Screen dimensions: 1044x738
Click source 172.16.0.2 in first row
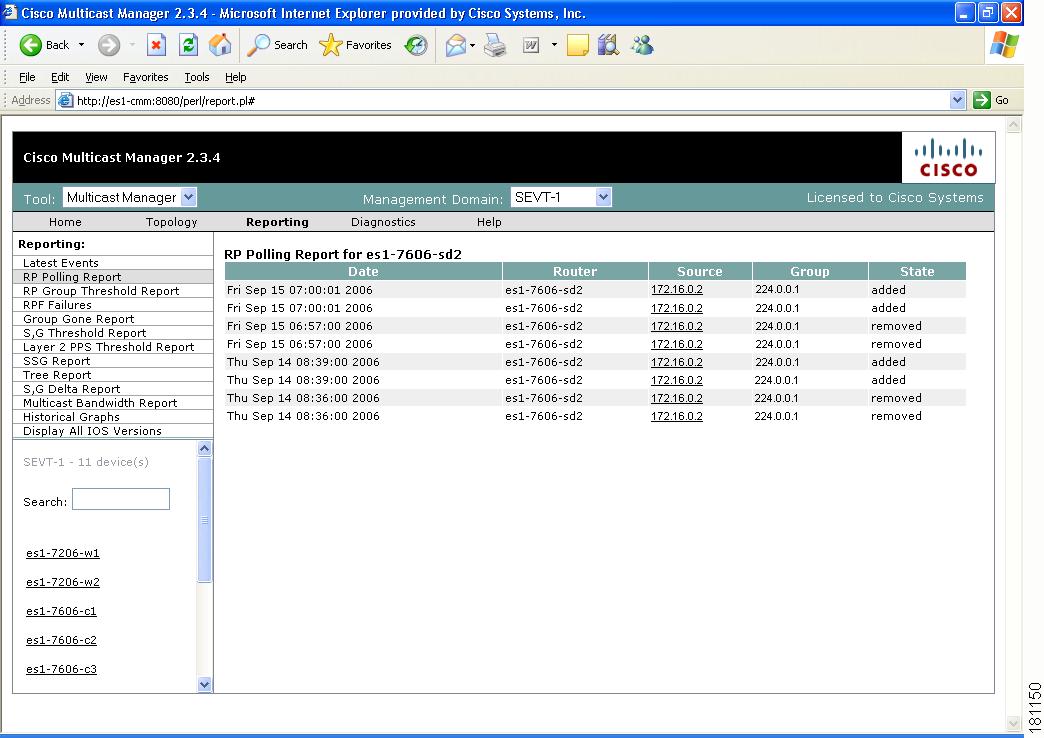click(676, 290)
